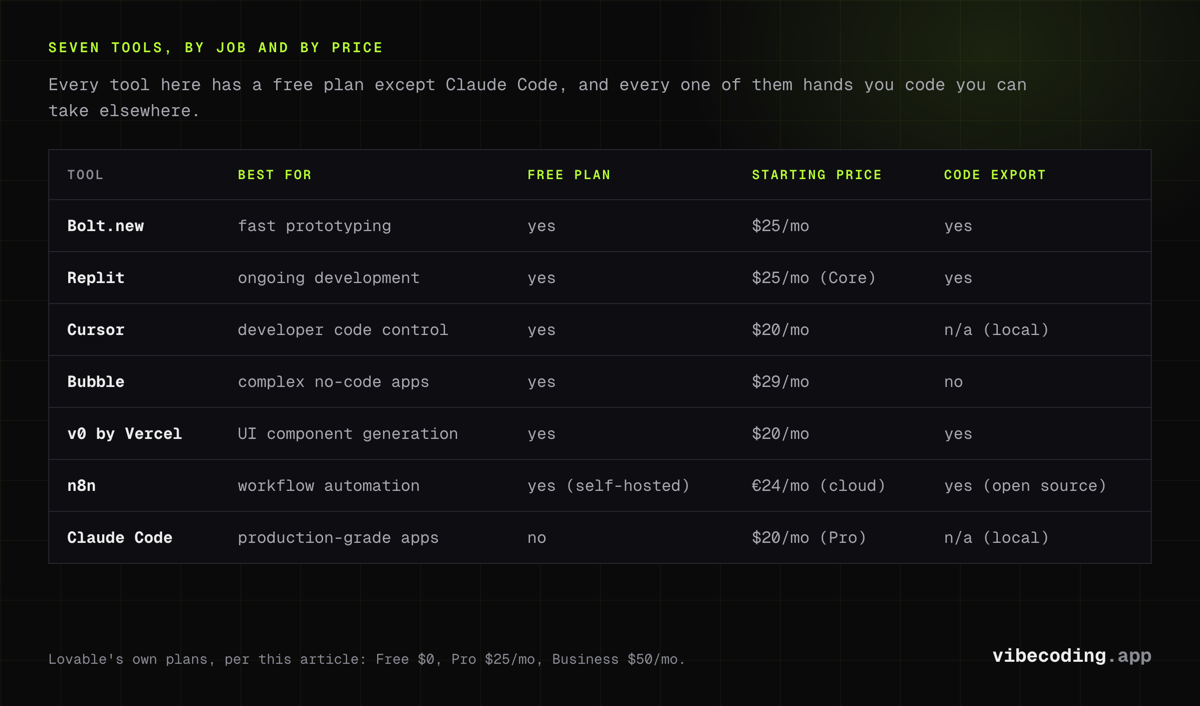Viewport: 1200px width, 706px height.
Task: Click v0 by Vercel's code export 'yes'
Action: [958, 434]
